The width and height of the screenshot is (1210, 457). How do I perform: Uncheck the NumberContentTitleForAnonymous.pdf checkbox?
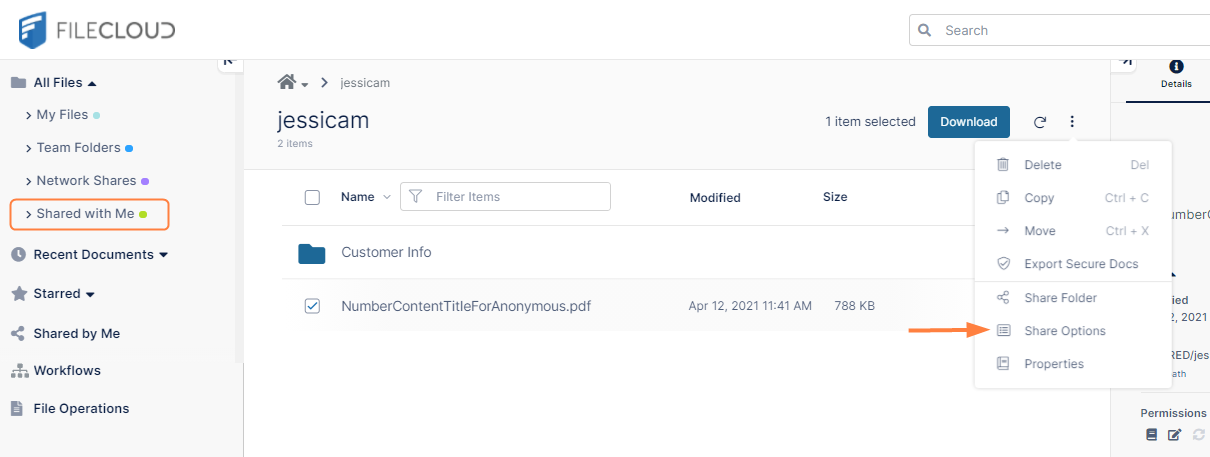pyautogui.click(x=312, y=306)
